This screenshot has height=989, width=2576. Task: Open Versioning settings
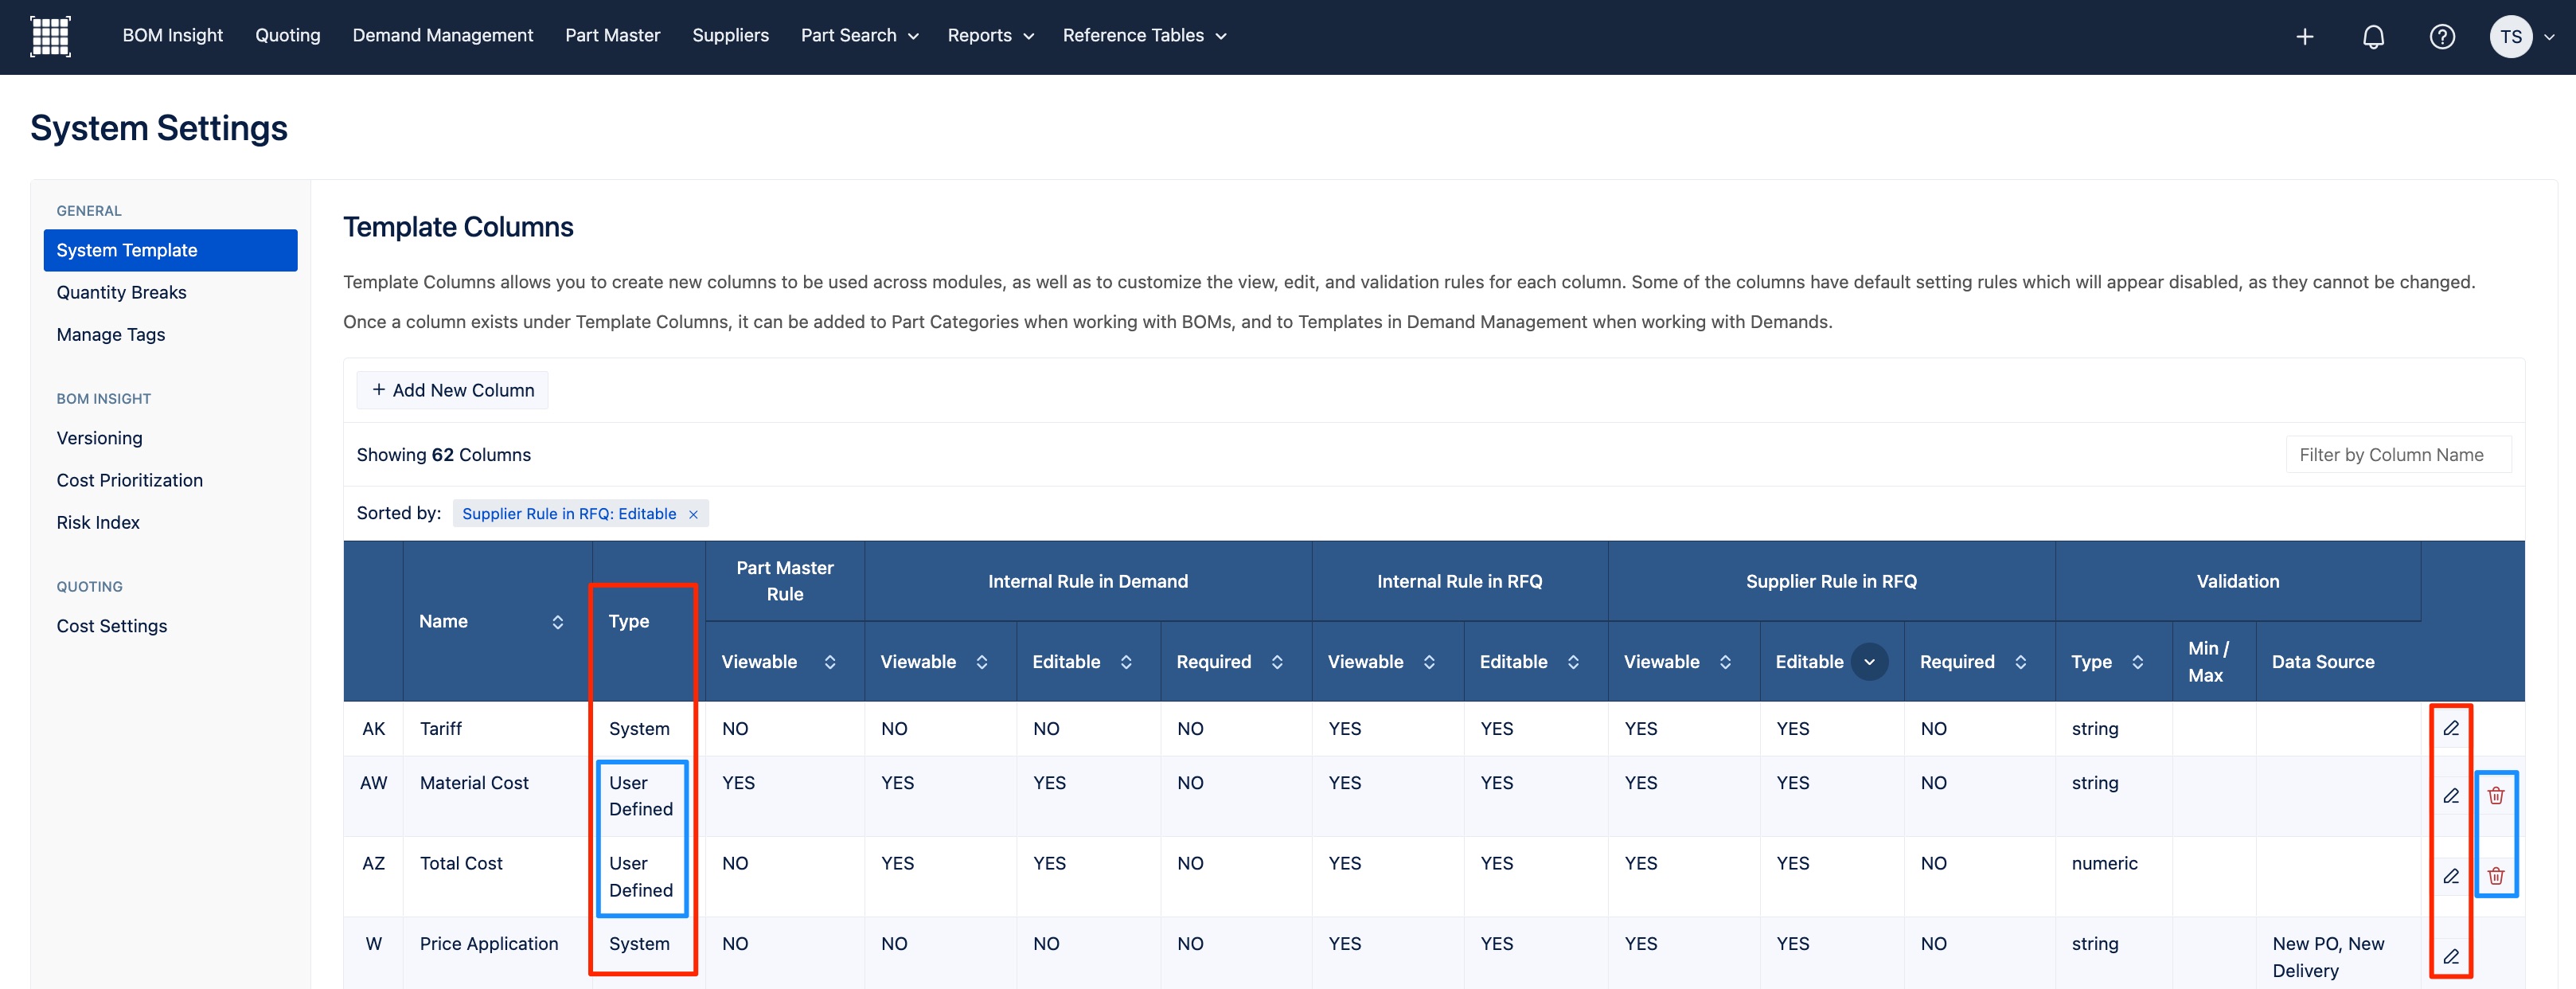(x=100, y=438)
